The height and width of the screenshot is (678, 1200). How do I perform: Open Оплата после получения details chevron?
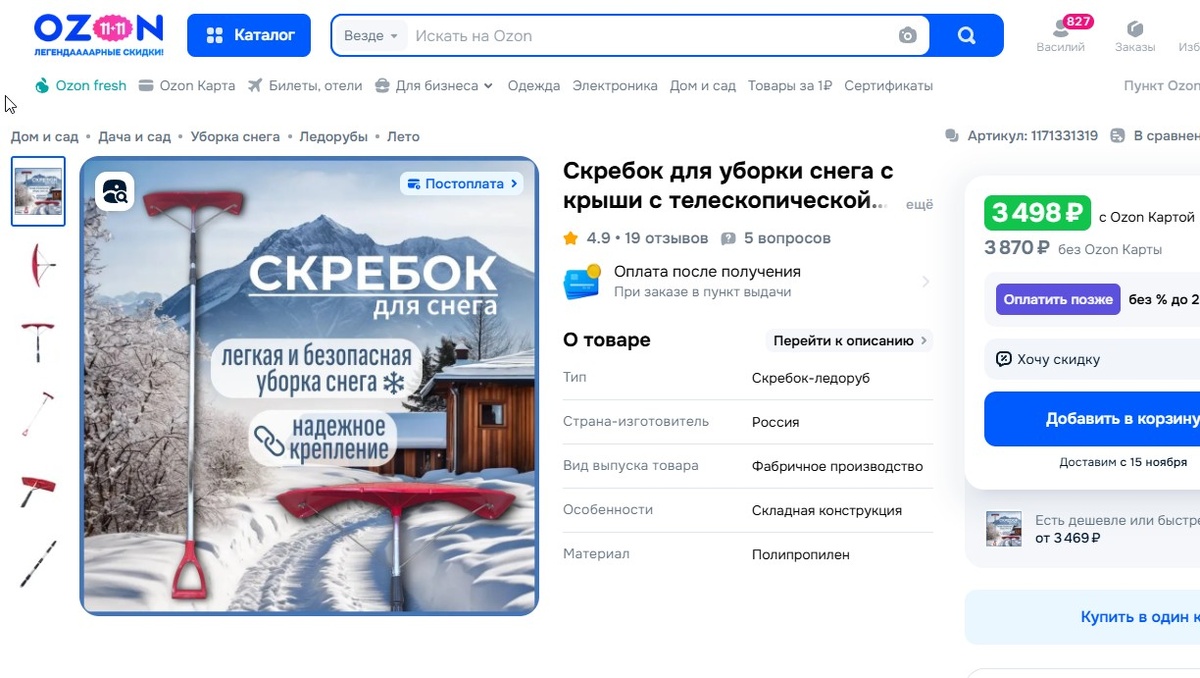click(925, 282)
